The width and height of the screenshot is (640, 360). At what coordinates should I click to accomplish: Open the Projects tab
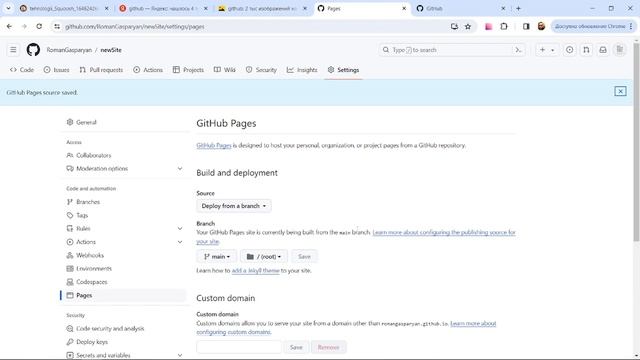point(188,70)
